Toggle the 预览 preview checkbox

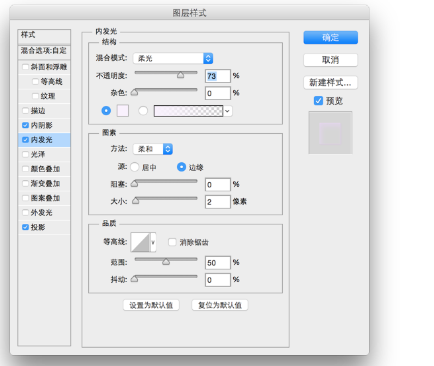coord(318,101)
